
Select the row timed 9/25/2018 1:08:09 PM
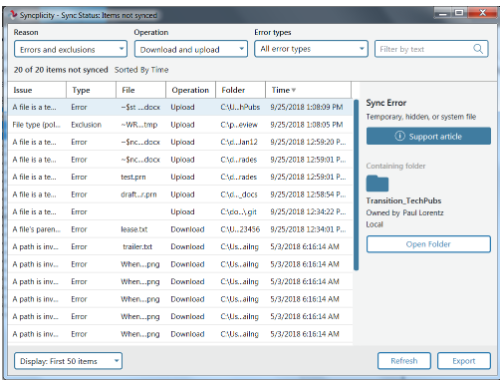(x=180, y=107)
